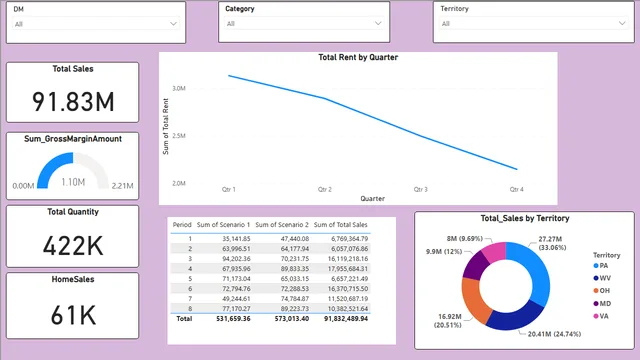The image size is (640, 360).
Task: Select the Sum_GrossMarginAmount gauge
Action: (x=73, y=166)
